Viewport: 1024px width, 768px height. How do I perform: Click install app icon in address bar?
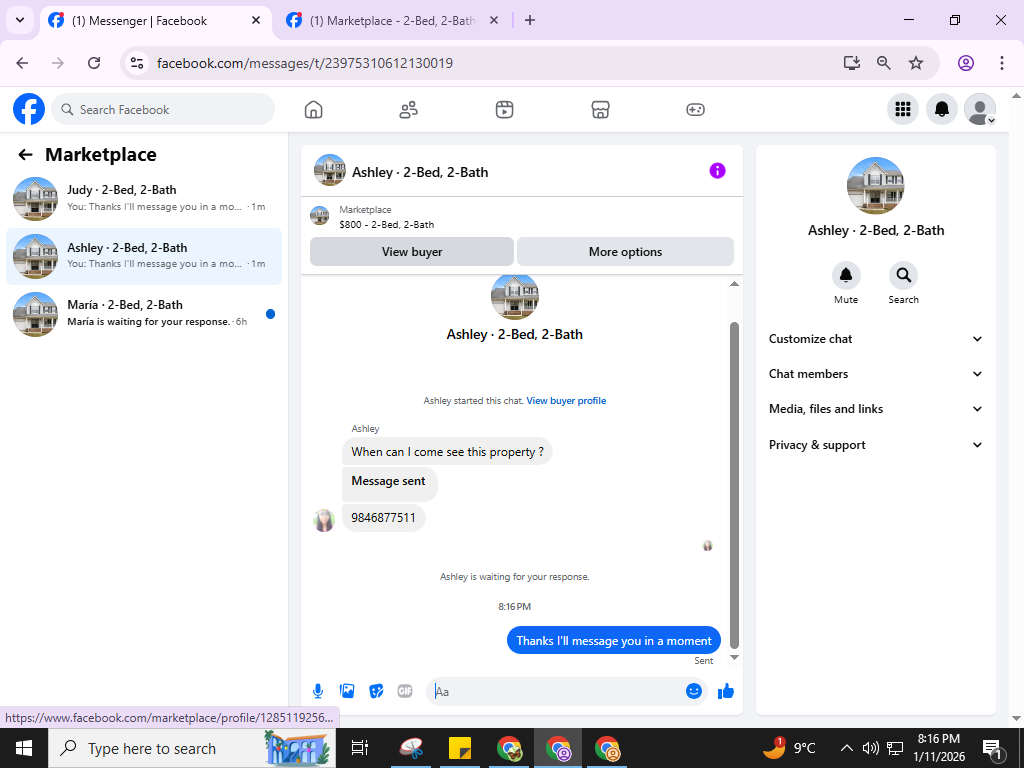pos(851,63)
